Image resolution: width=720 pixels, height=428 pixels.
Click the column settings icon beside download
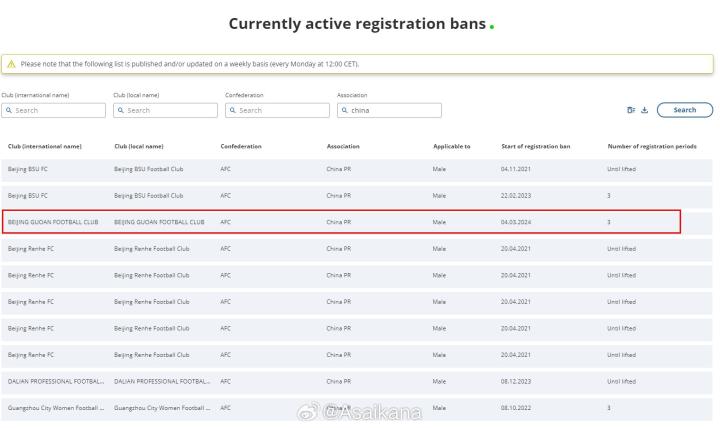pyautogui.click(x=631, y=111)
